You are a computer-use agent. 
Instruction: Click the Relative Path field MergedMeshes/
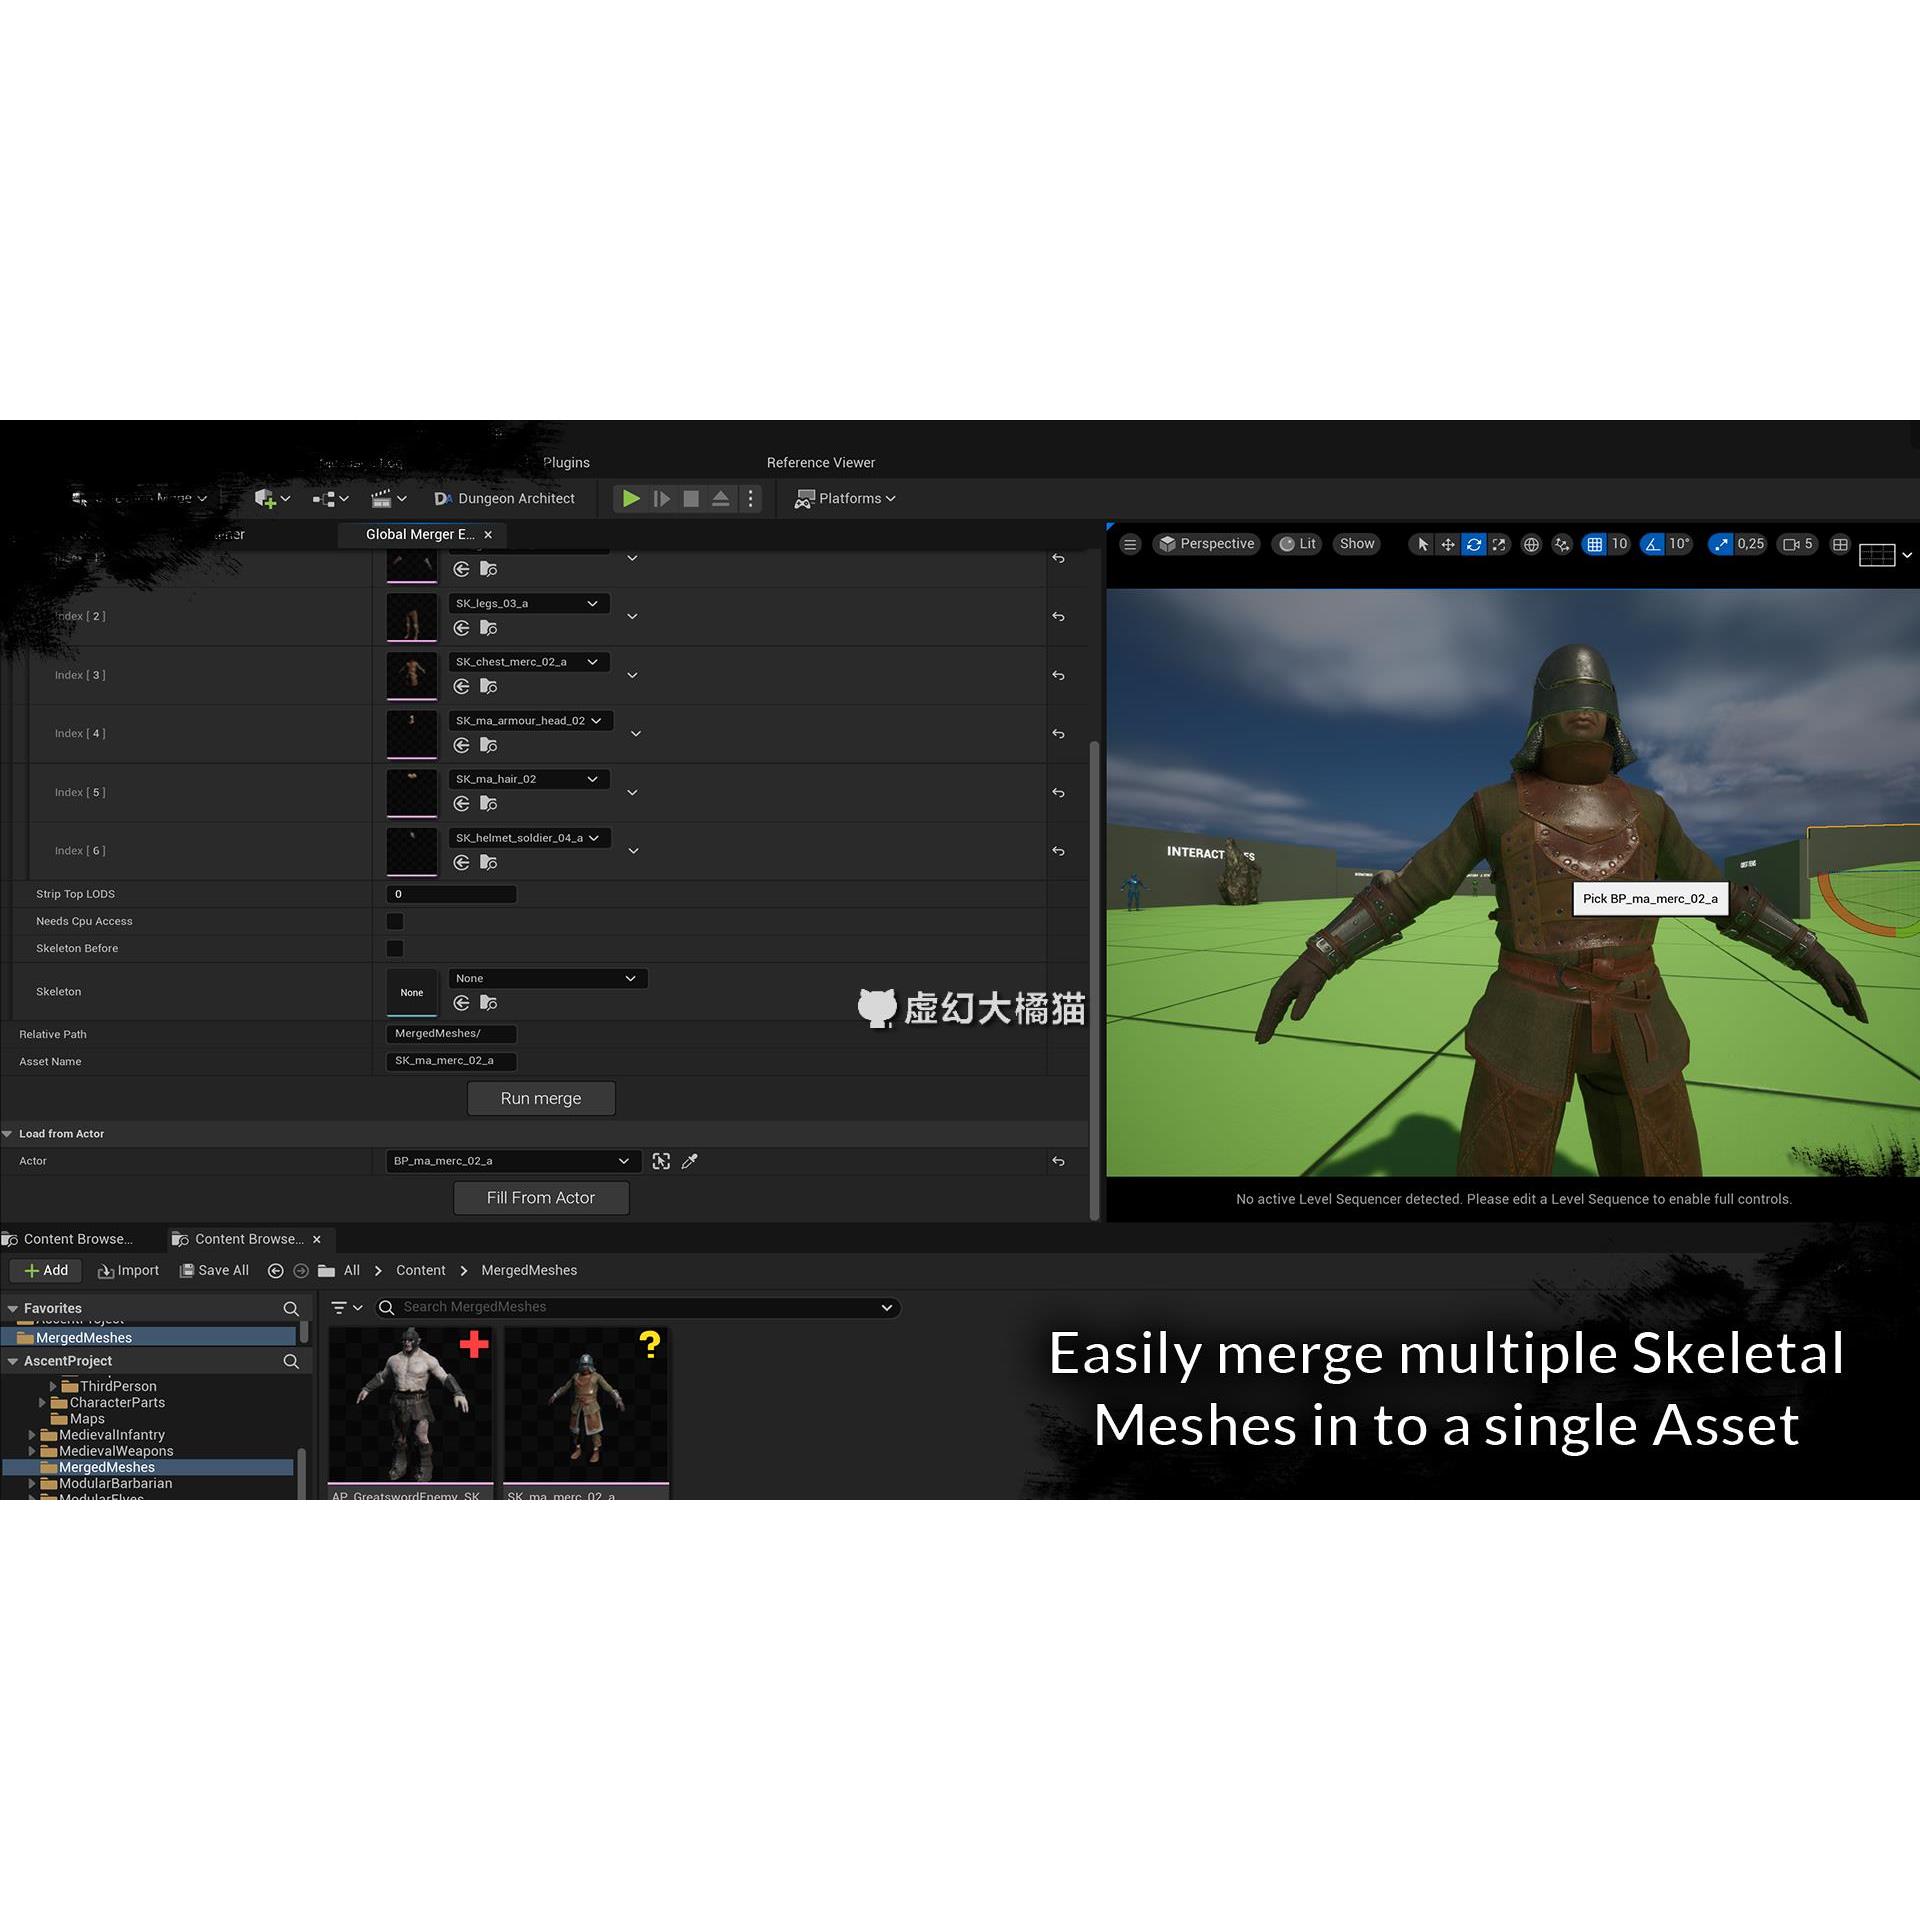click(451, 1033)
